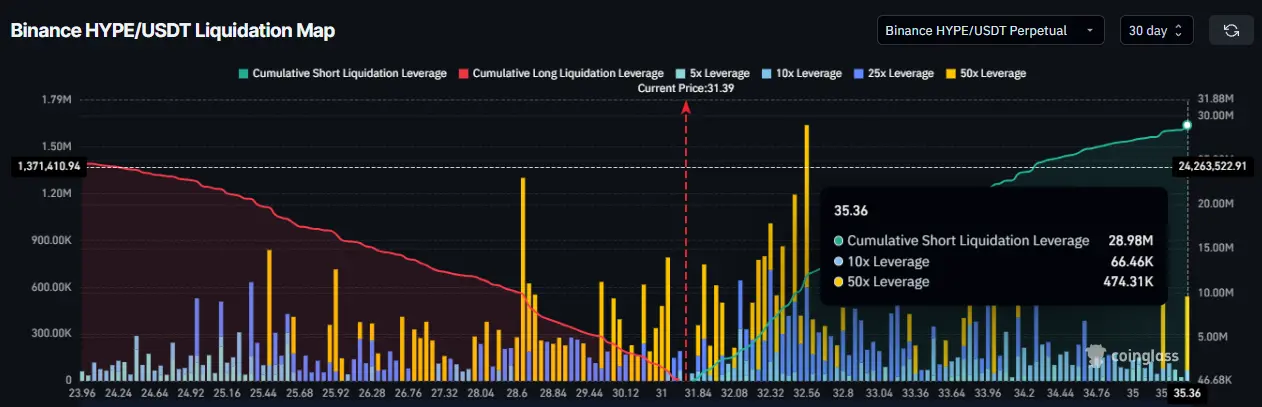Click the green Cumulative Short legend swatch
Image resolution: width=1262 pixels, height=407 pixels.
tap(242, 73)
